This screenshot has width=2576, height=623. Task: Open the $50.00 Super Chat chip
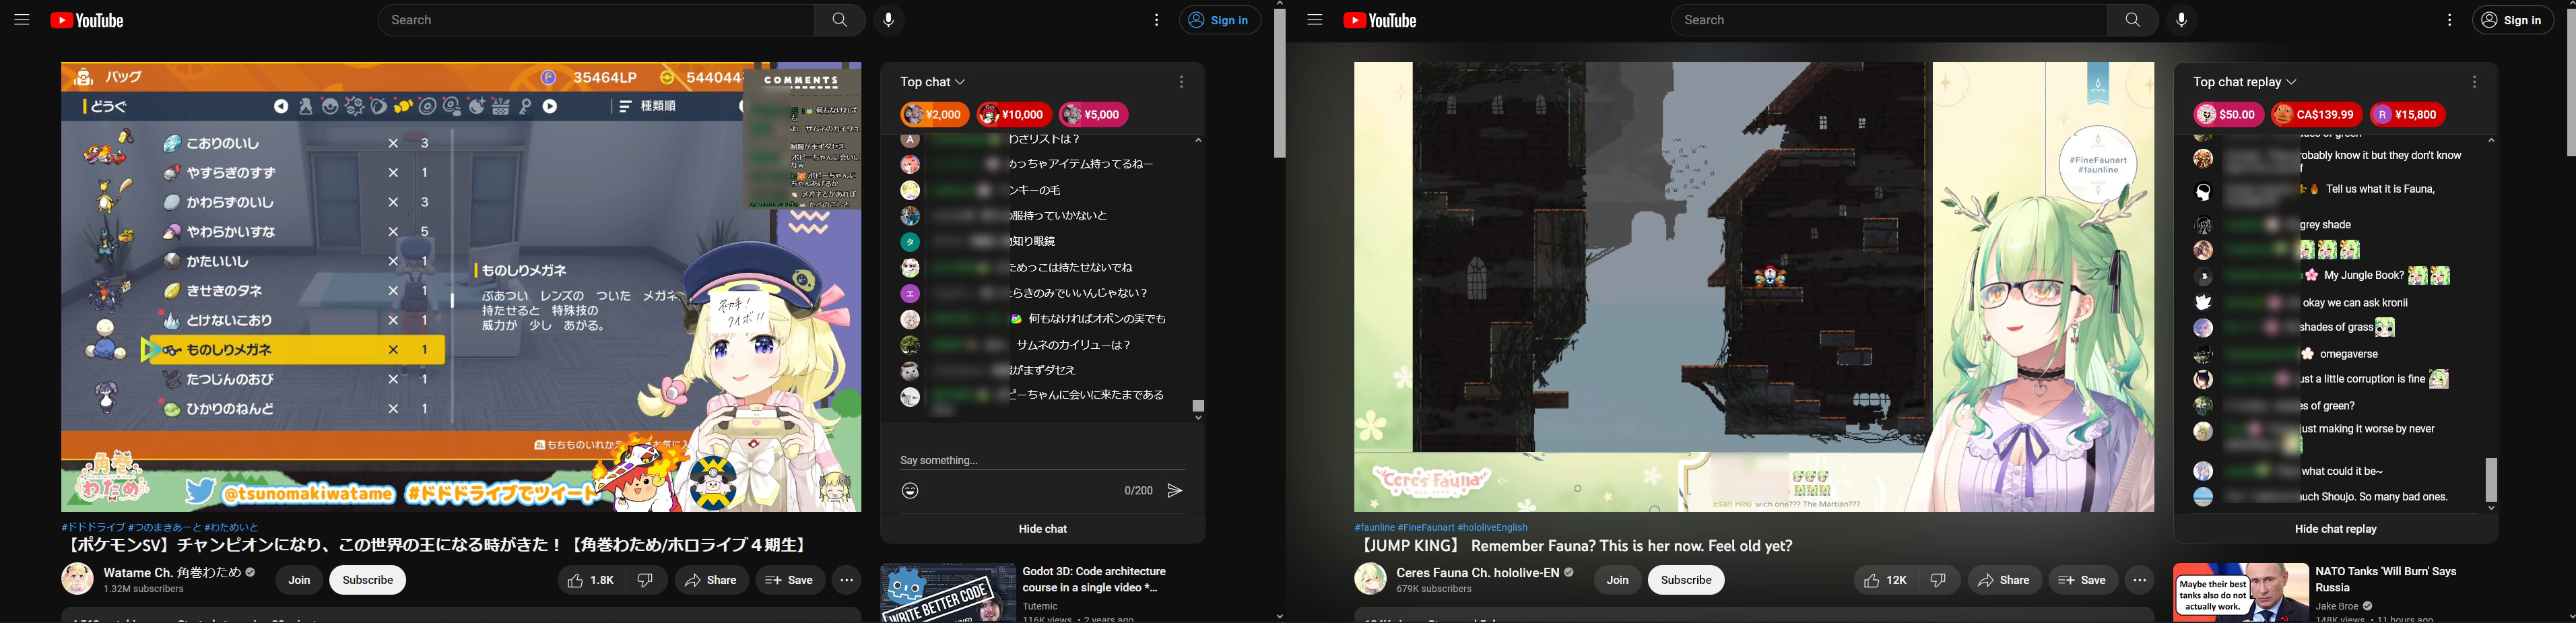[x=2229, y=115]
